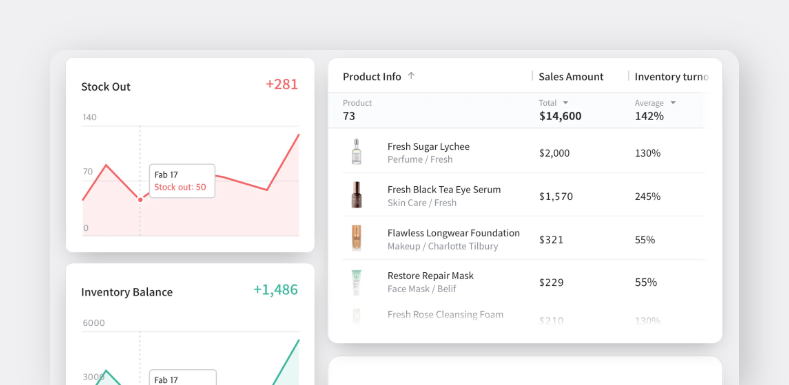Sort by the Product Info arrow icon
This screenshot has height=385, width=789.
(x=411, y=76)
